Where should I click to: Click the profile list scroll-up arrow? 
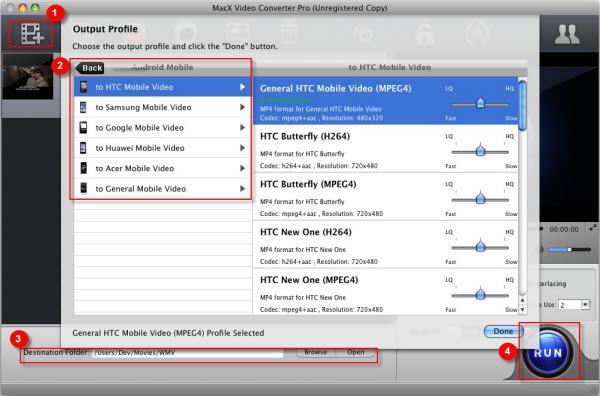pyautogui.click(x=522, y=300)
